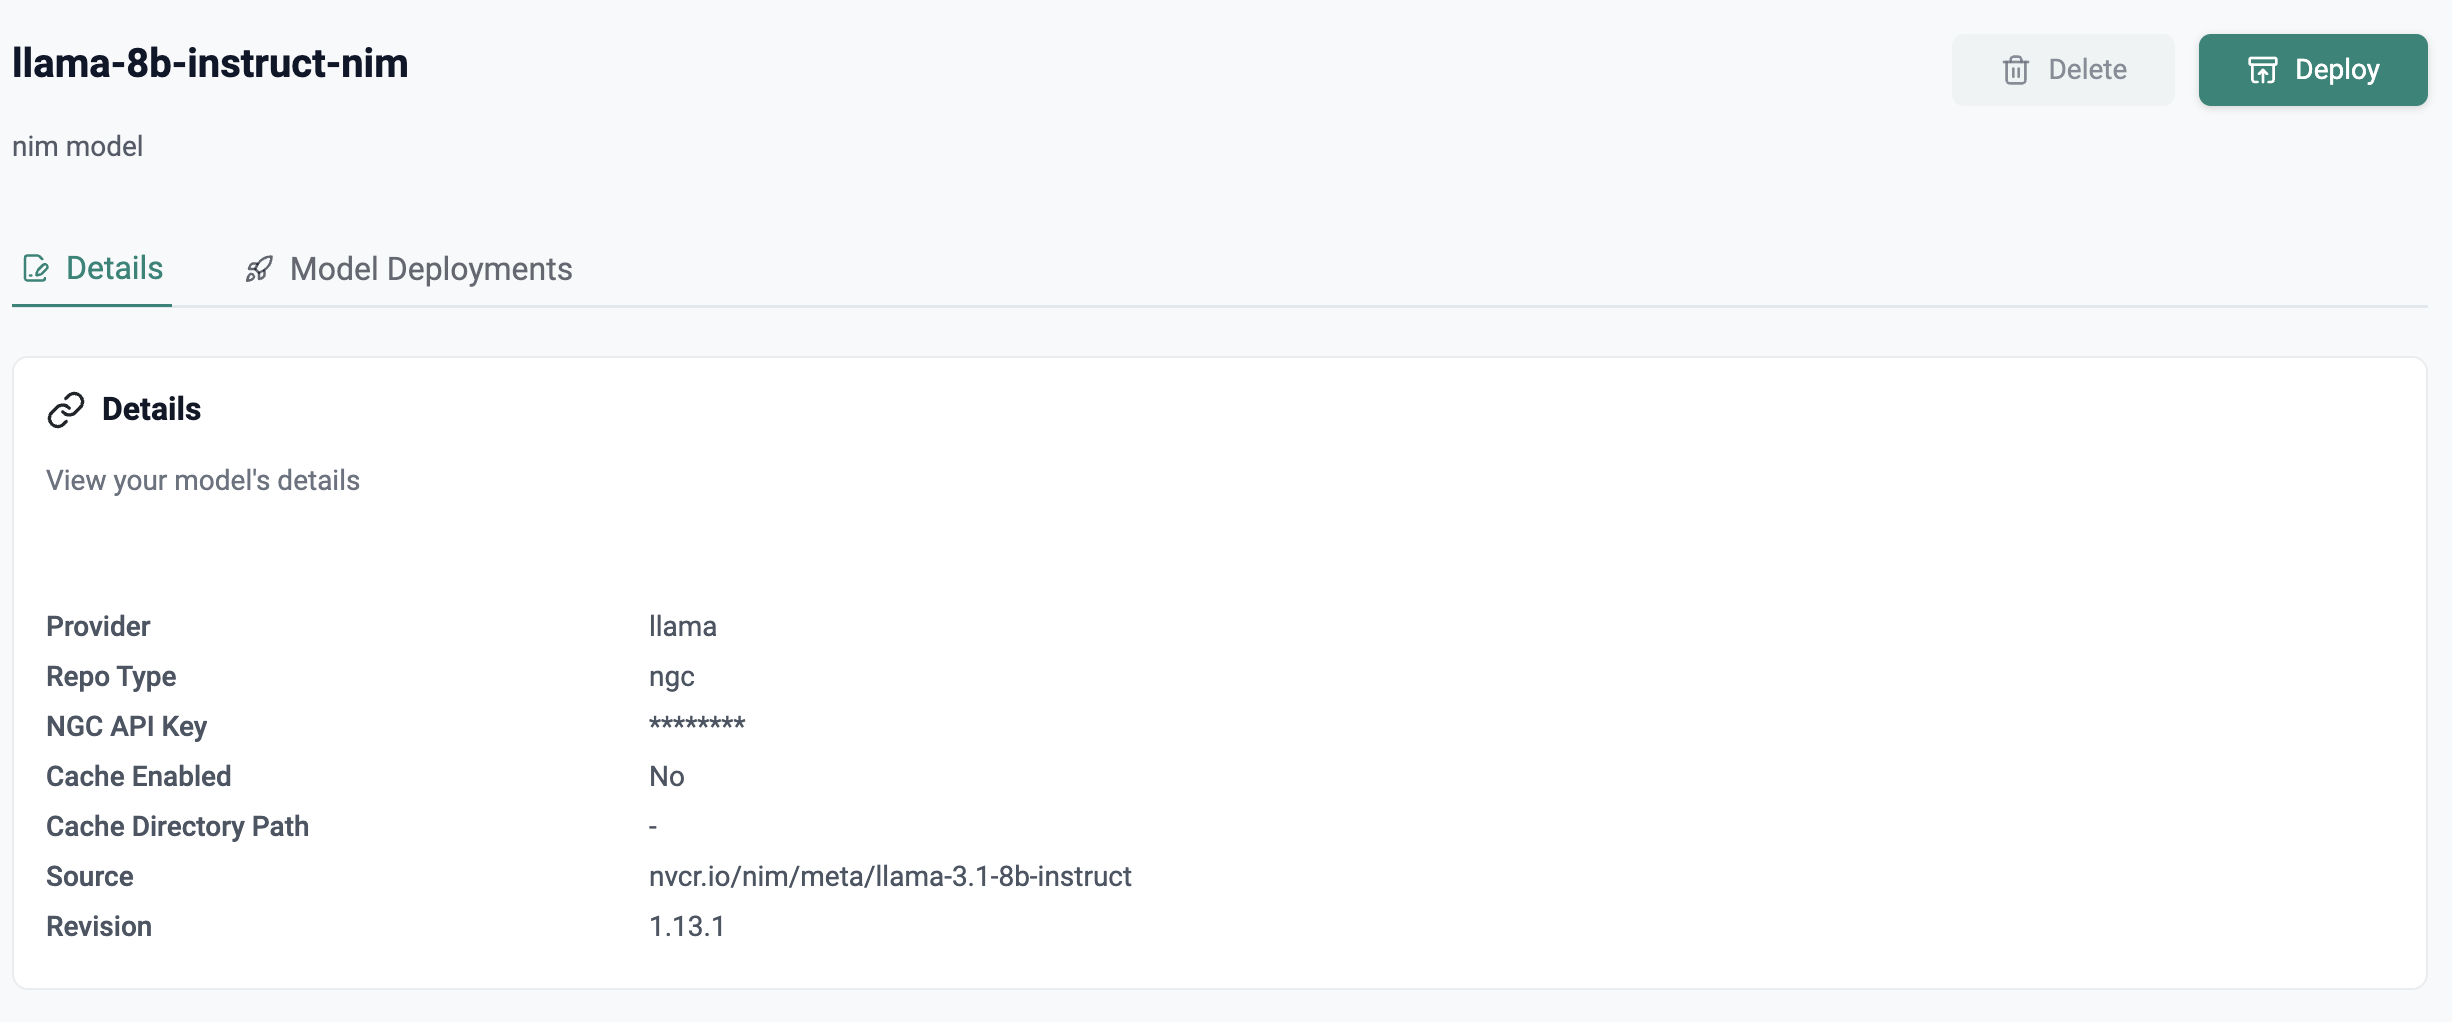Screen dimensions: 2452x1022
Task: Click the Cache Enabled 'No' value
Action: click(x=666, y=776)
